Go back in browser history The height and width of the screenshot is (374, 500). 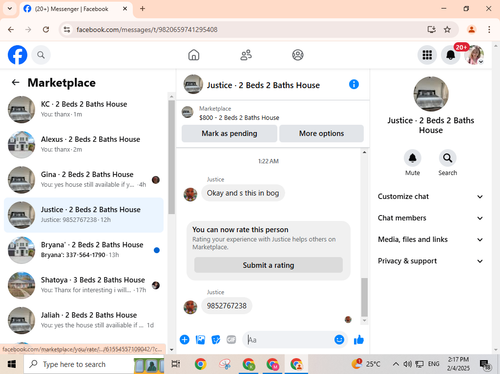click(11, 30)
